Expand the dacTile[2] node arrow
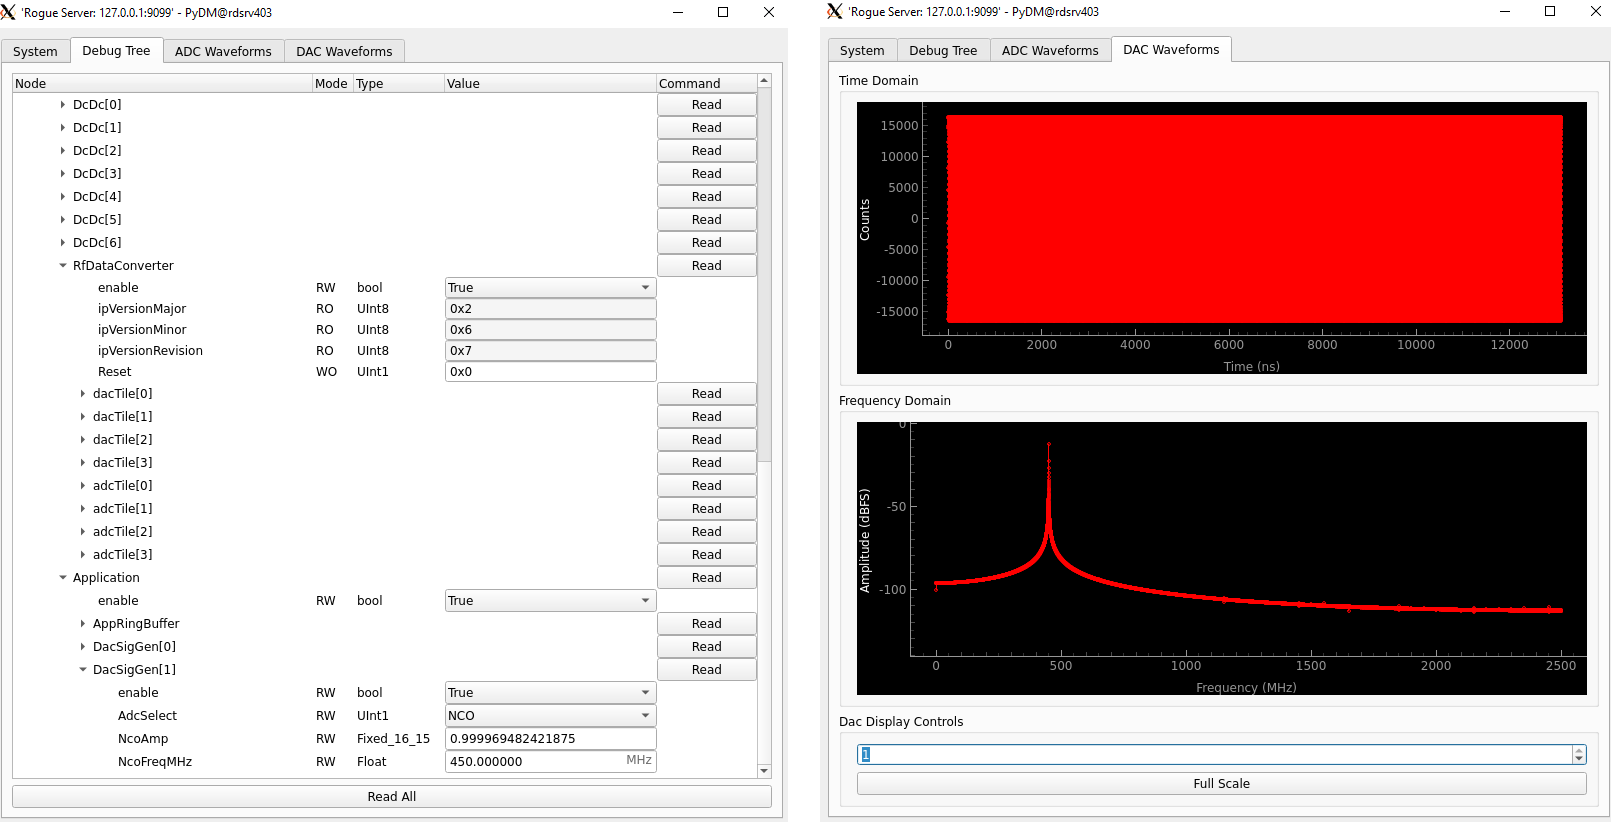1611x822 pixels. click(x=83, y=440)
